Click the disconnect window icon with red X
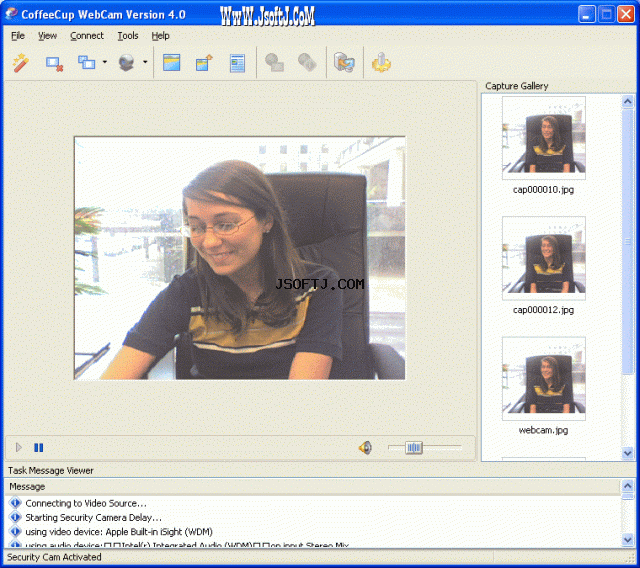Viewport: 640px width, 568px height. click(x=54, y=63)
